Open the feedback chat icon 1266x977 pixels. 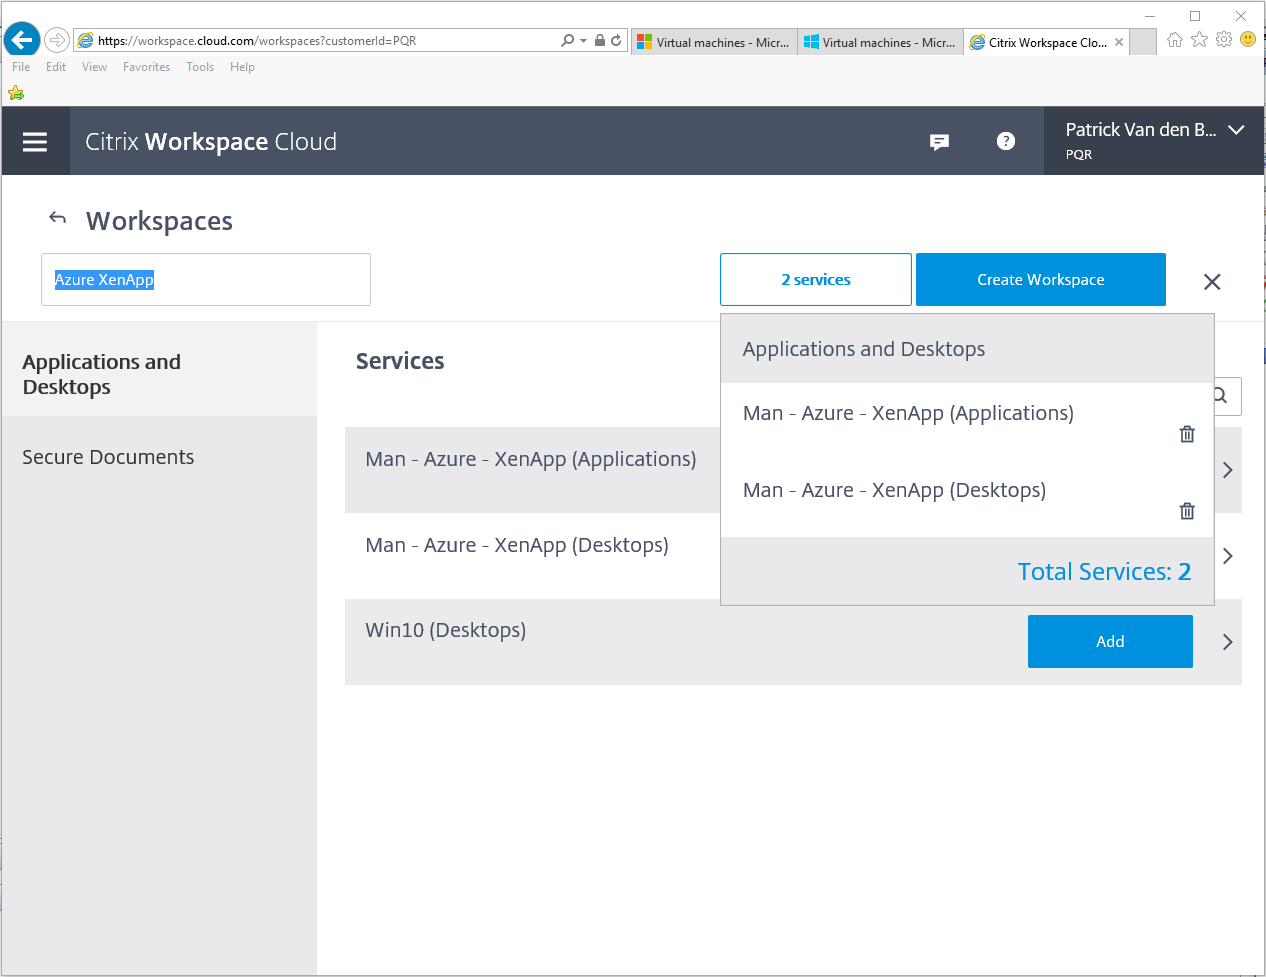coord(939,142)
